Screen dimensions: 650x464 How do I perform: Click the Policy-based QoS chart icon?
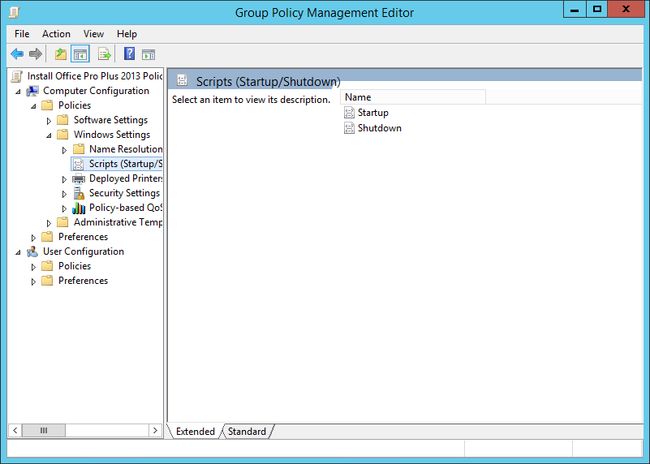point(78,208)
